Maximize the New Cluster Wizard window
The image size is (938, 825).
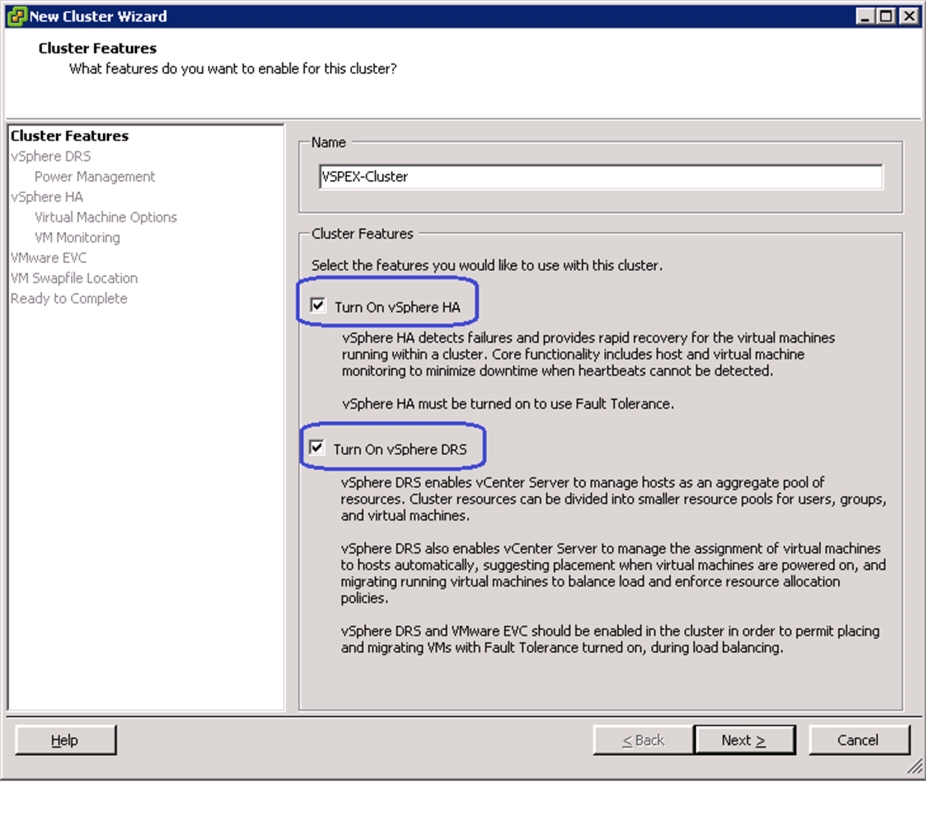[887, 16]
